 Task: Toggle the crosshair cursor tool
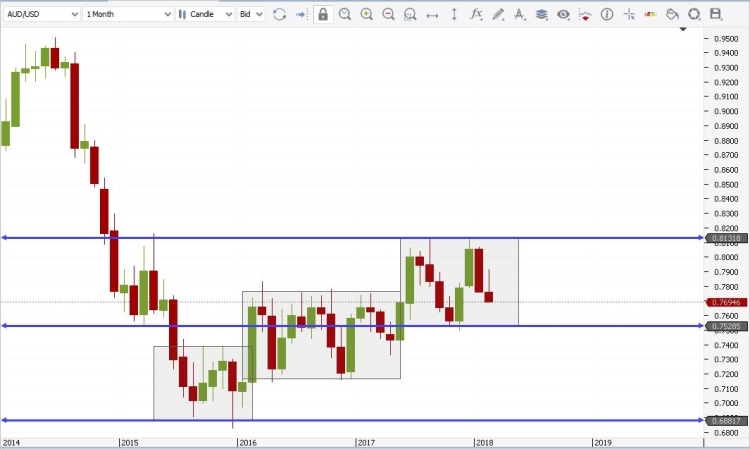629,14
